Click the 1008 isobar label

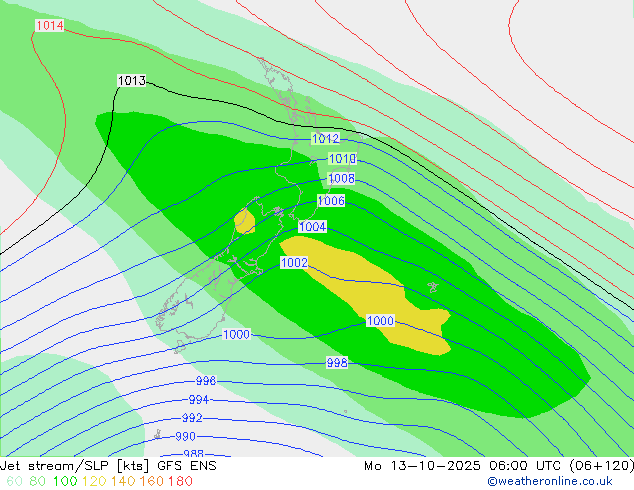click(341, 178)
